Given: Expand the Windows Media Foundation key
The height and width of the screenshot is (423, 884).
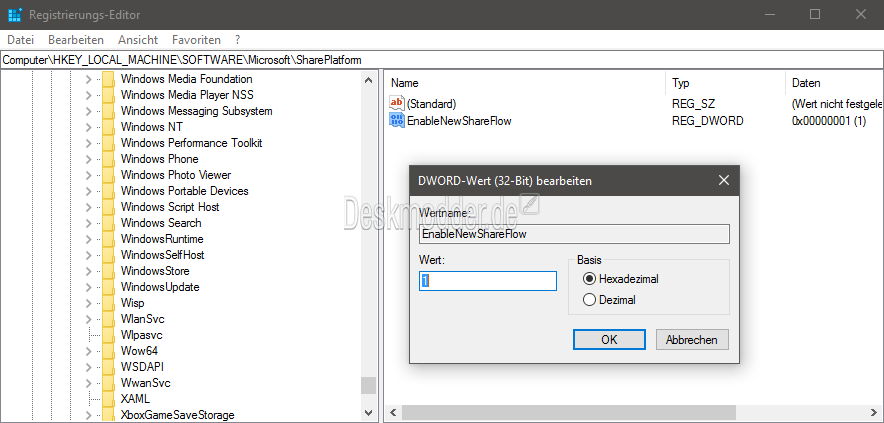Looking at the screenshot, I should [89, 80].
